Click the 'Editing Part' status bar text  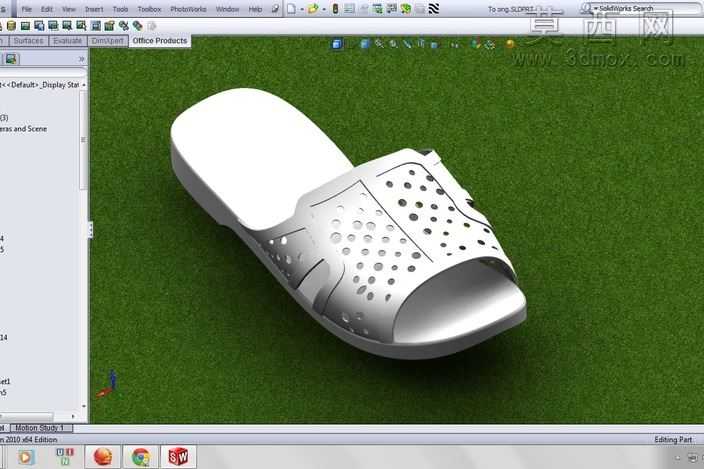[673, 439]
